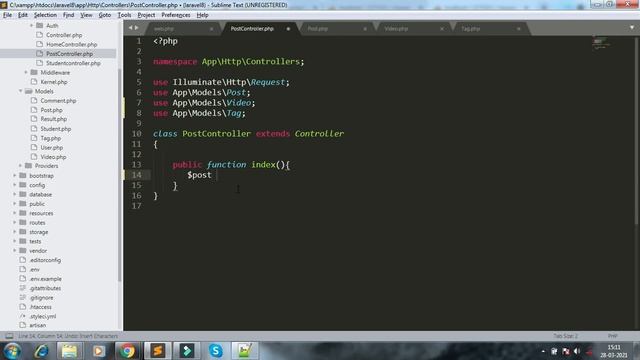640x360 pixels.
Task: Open Skype from the taskbar
Action: [216, 351]
